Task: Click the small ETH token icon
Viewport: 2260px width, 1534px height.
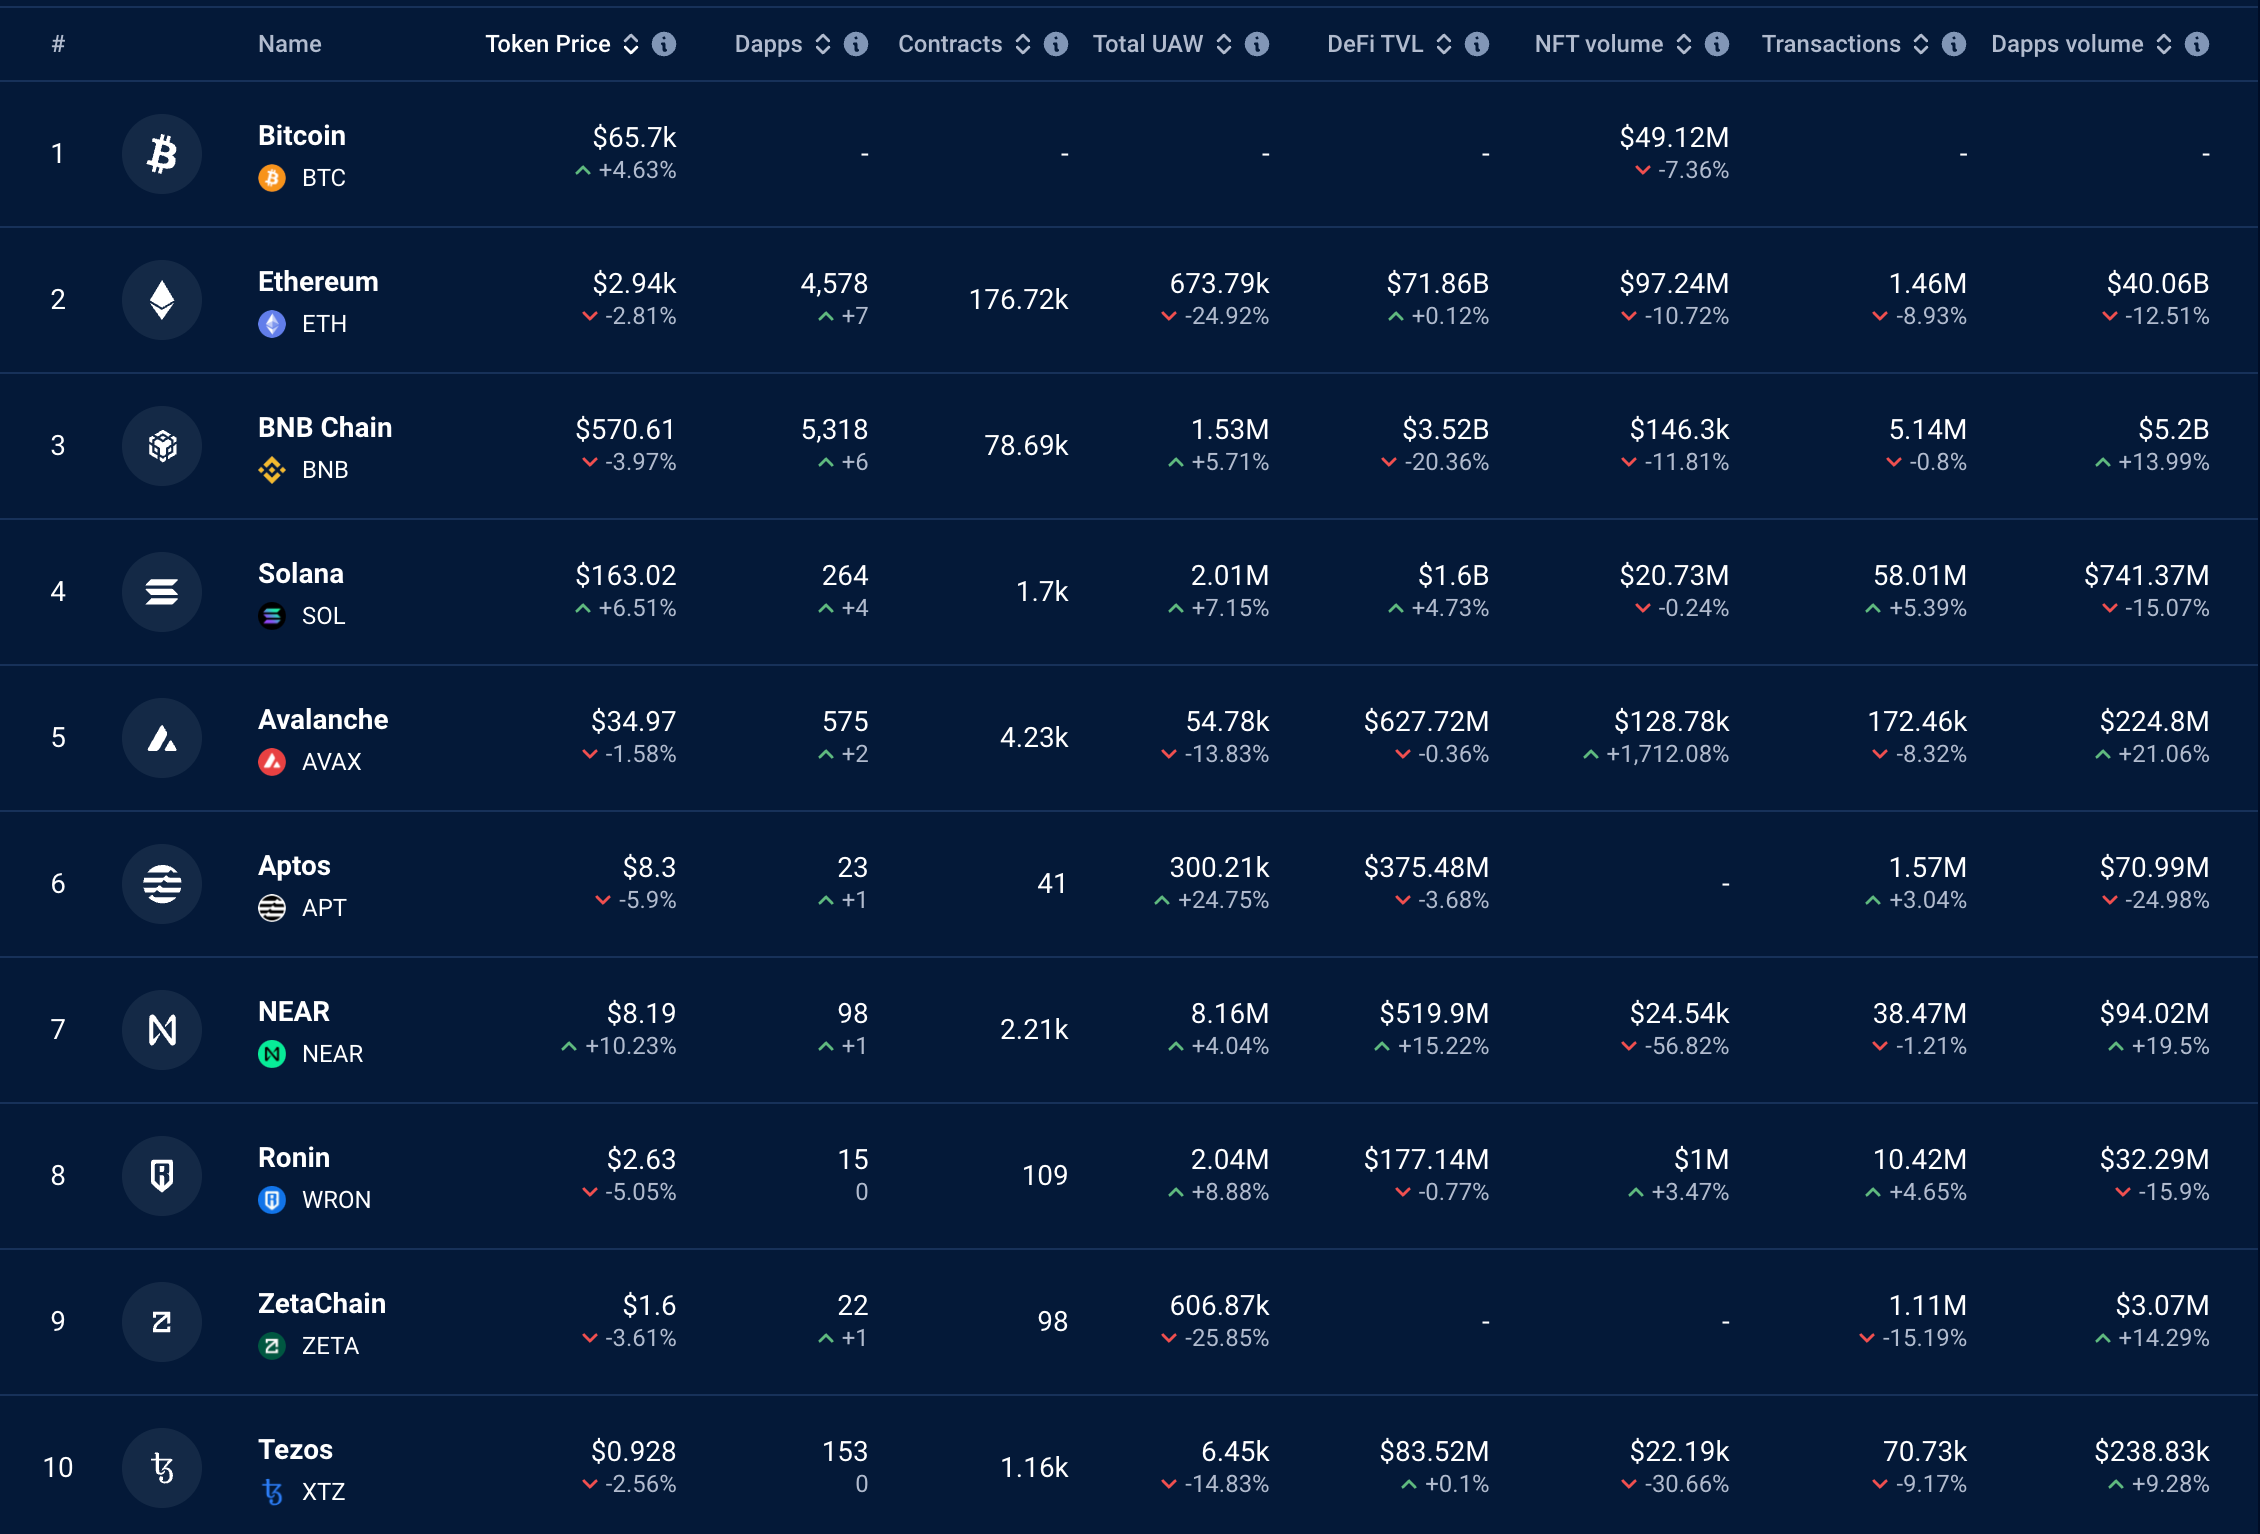Action: tap(272, 324)
